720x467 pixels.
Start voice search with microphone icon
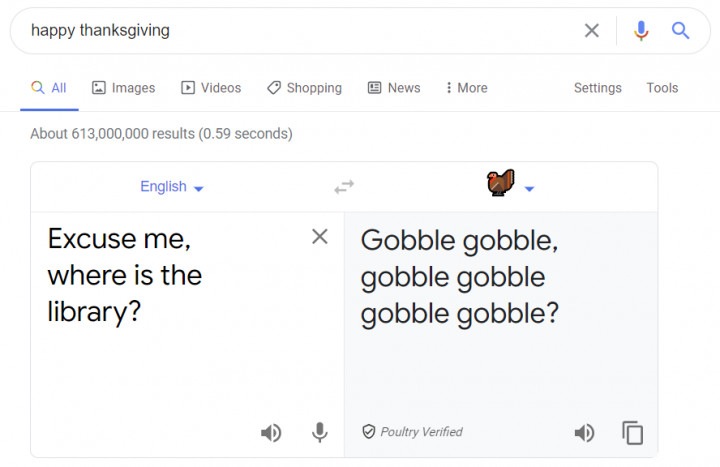(x=641, y=31)
